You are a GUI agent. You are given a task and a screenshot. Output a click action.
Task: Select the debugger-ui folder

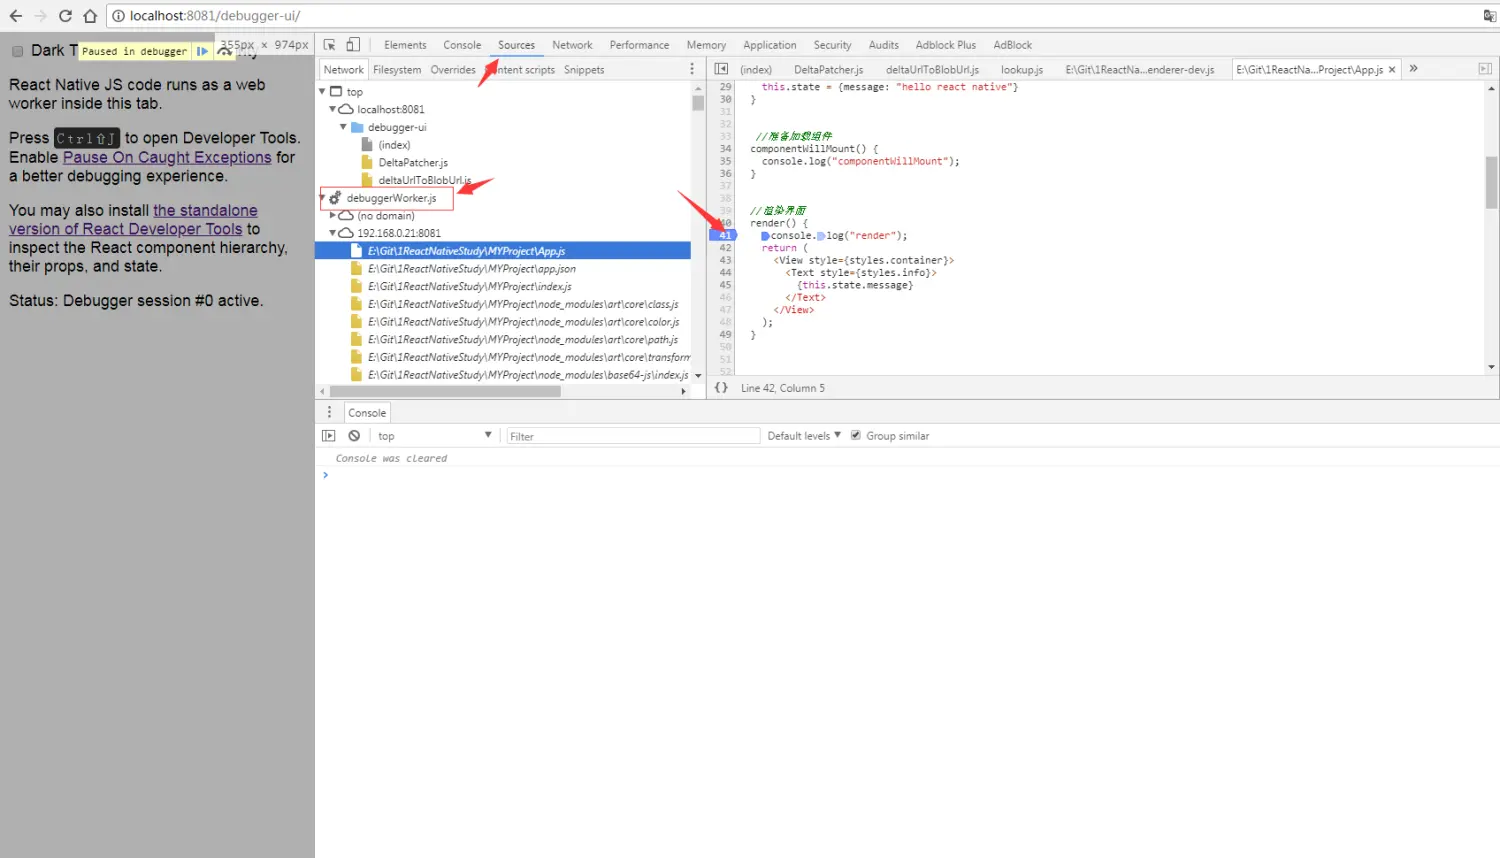point(397,127)
